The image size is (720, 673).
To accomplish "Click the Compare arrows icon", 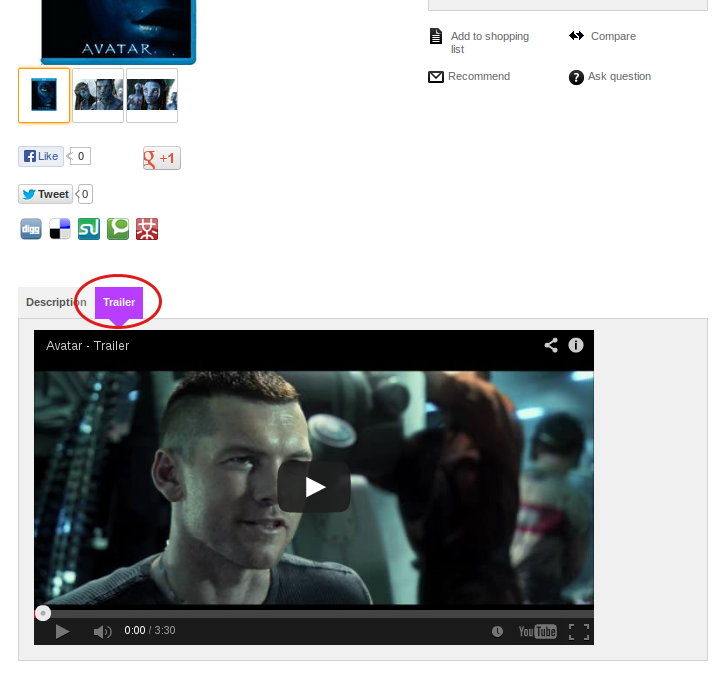I will [576, 35].
